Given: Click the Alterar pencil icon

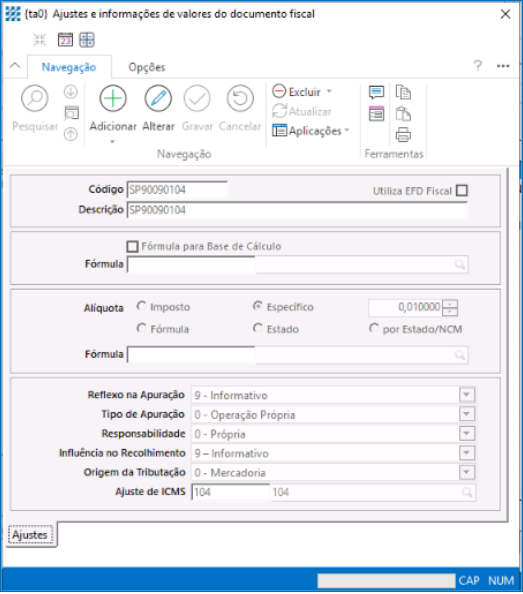Looking at the screenshot, I should pos(158,98).
